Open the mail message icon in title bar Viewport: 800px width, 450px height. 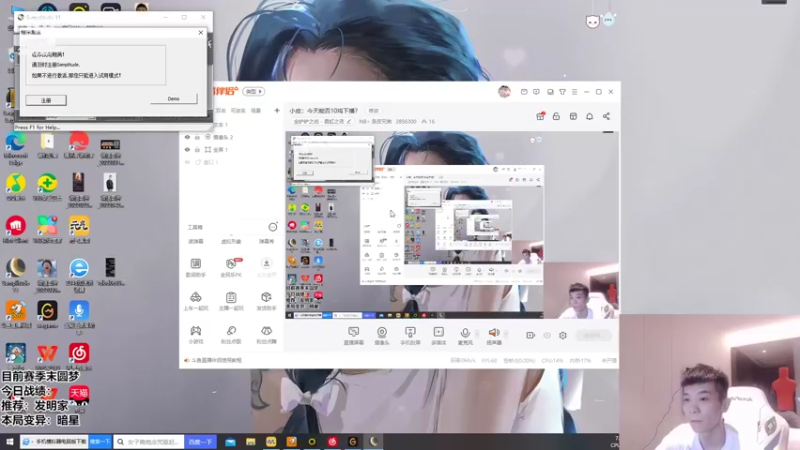point(524,92)
